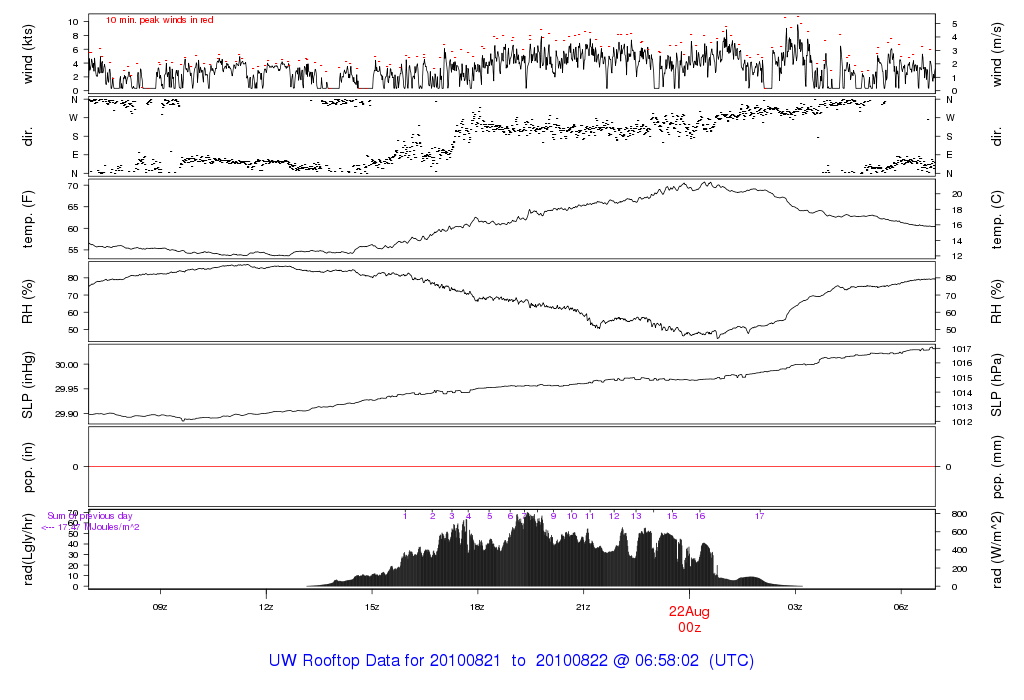Click the "30.00" tick on SLP axis
Screen dimensions: 1024x700
(x=67, y=365)
